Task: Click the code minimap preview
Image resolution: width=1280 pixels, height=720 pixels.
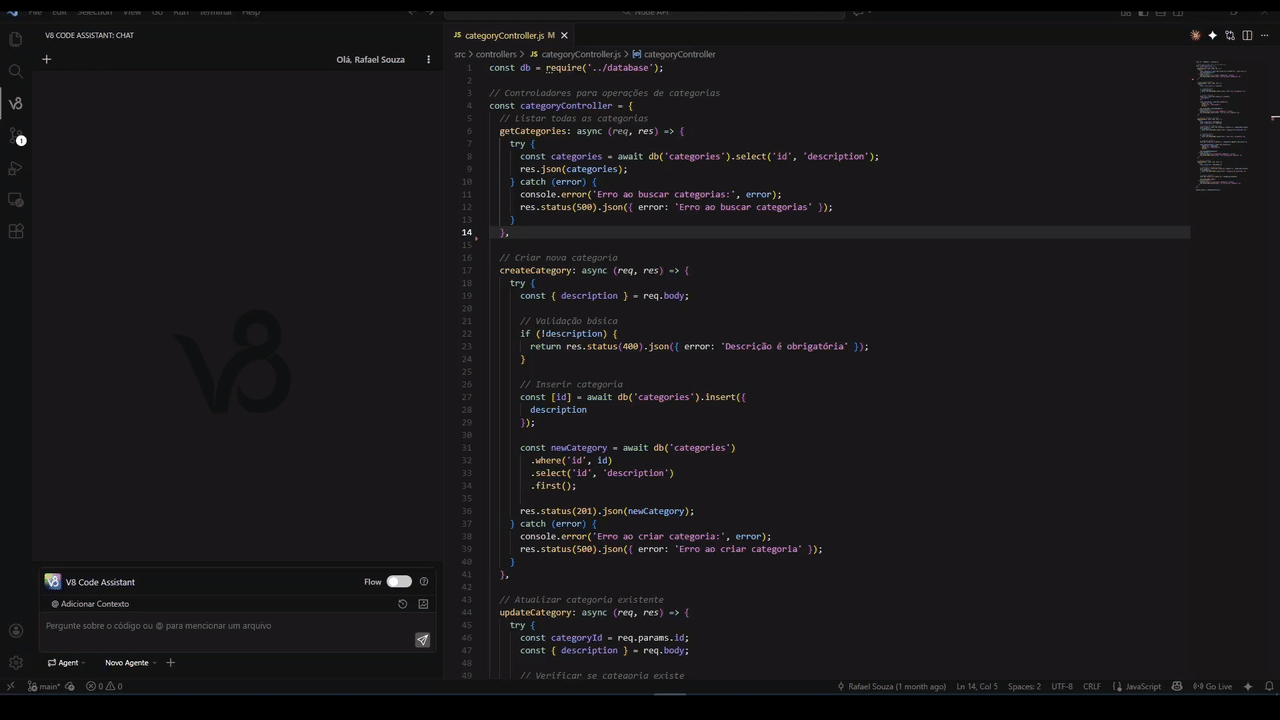Action: point(1222,126)
